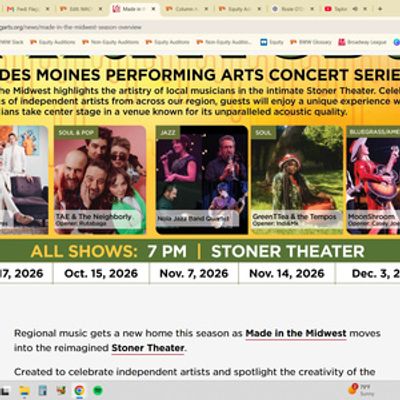Close the 'Made in' tab
Image resolution: width=400 pixels, height=400 pixels.
click(x=154, y=9)
